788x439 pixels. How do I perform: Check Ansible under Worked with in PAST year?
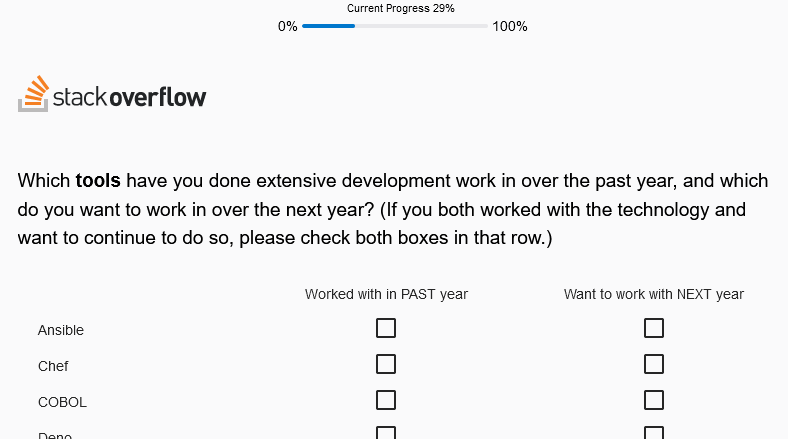coord(386,328)
